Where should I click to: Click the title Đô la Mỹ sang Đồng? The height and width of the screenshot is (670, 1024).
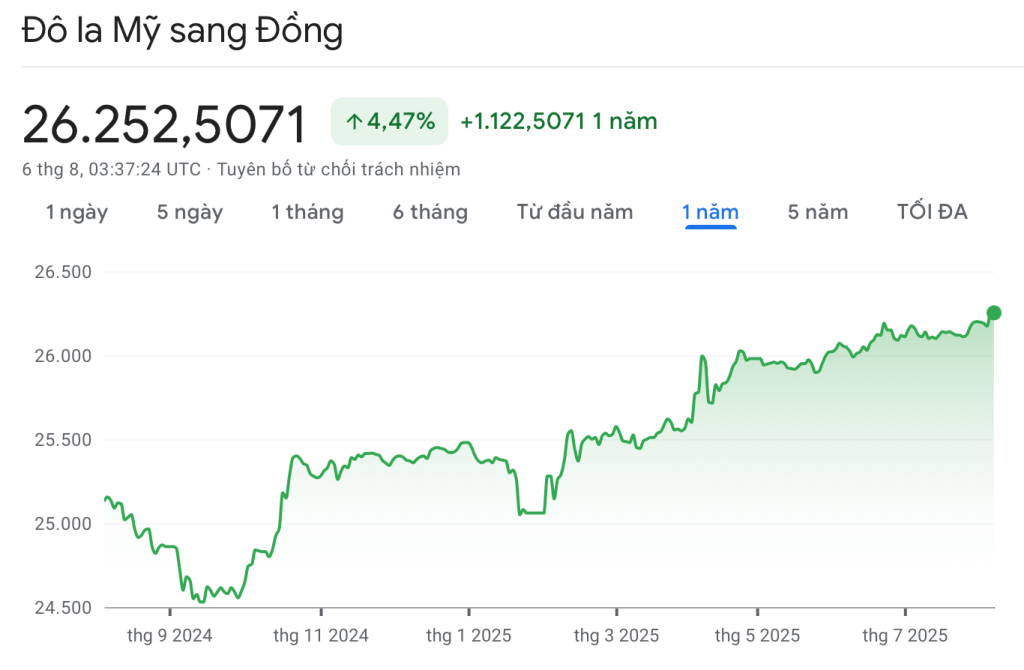pyautogui.click(x=180, y=30)
